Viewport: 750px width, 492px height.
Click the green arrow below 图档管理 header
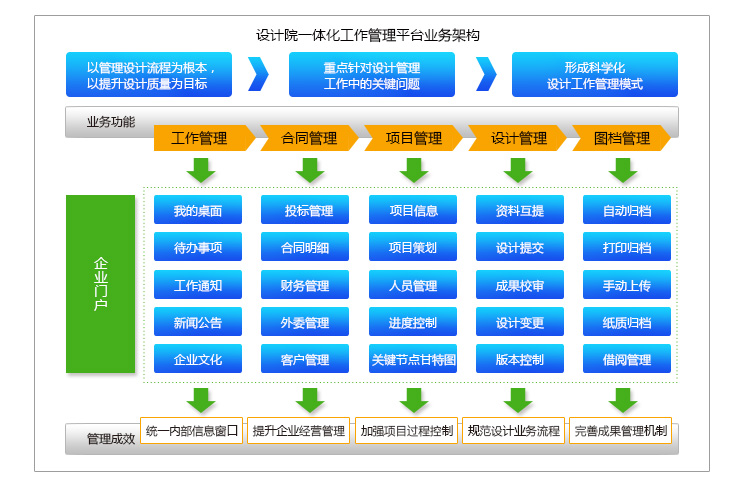pyautogui.click(x=623, y=170)
